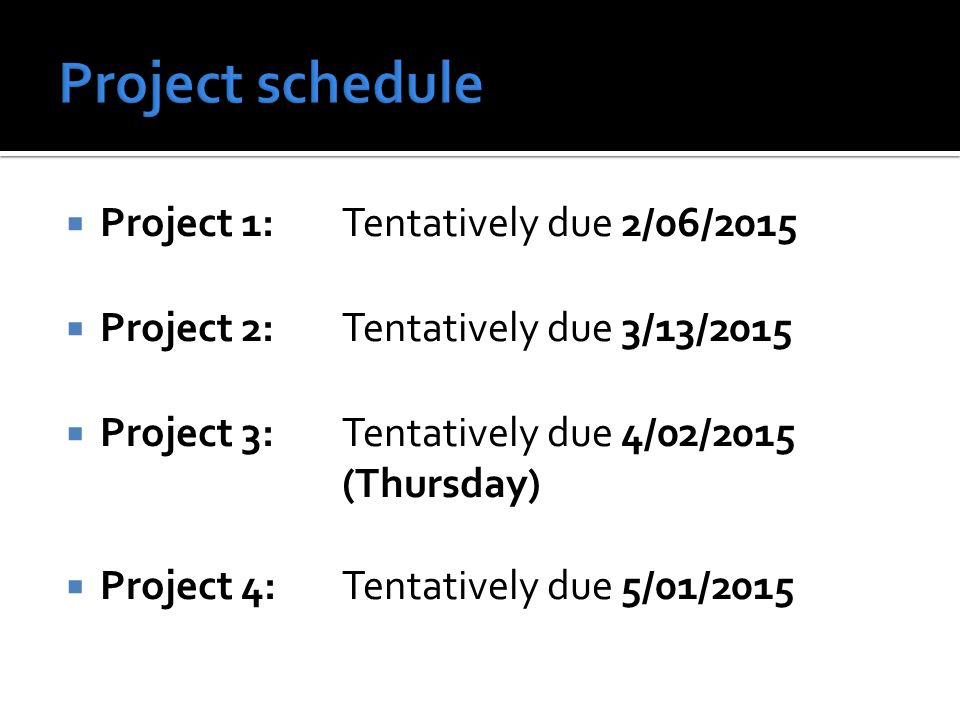Image resolution: width=960 pixels, height=720 pixels.
Task: Click the word schedule in title
Action: click(x=370, y=82)
